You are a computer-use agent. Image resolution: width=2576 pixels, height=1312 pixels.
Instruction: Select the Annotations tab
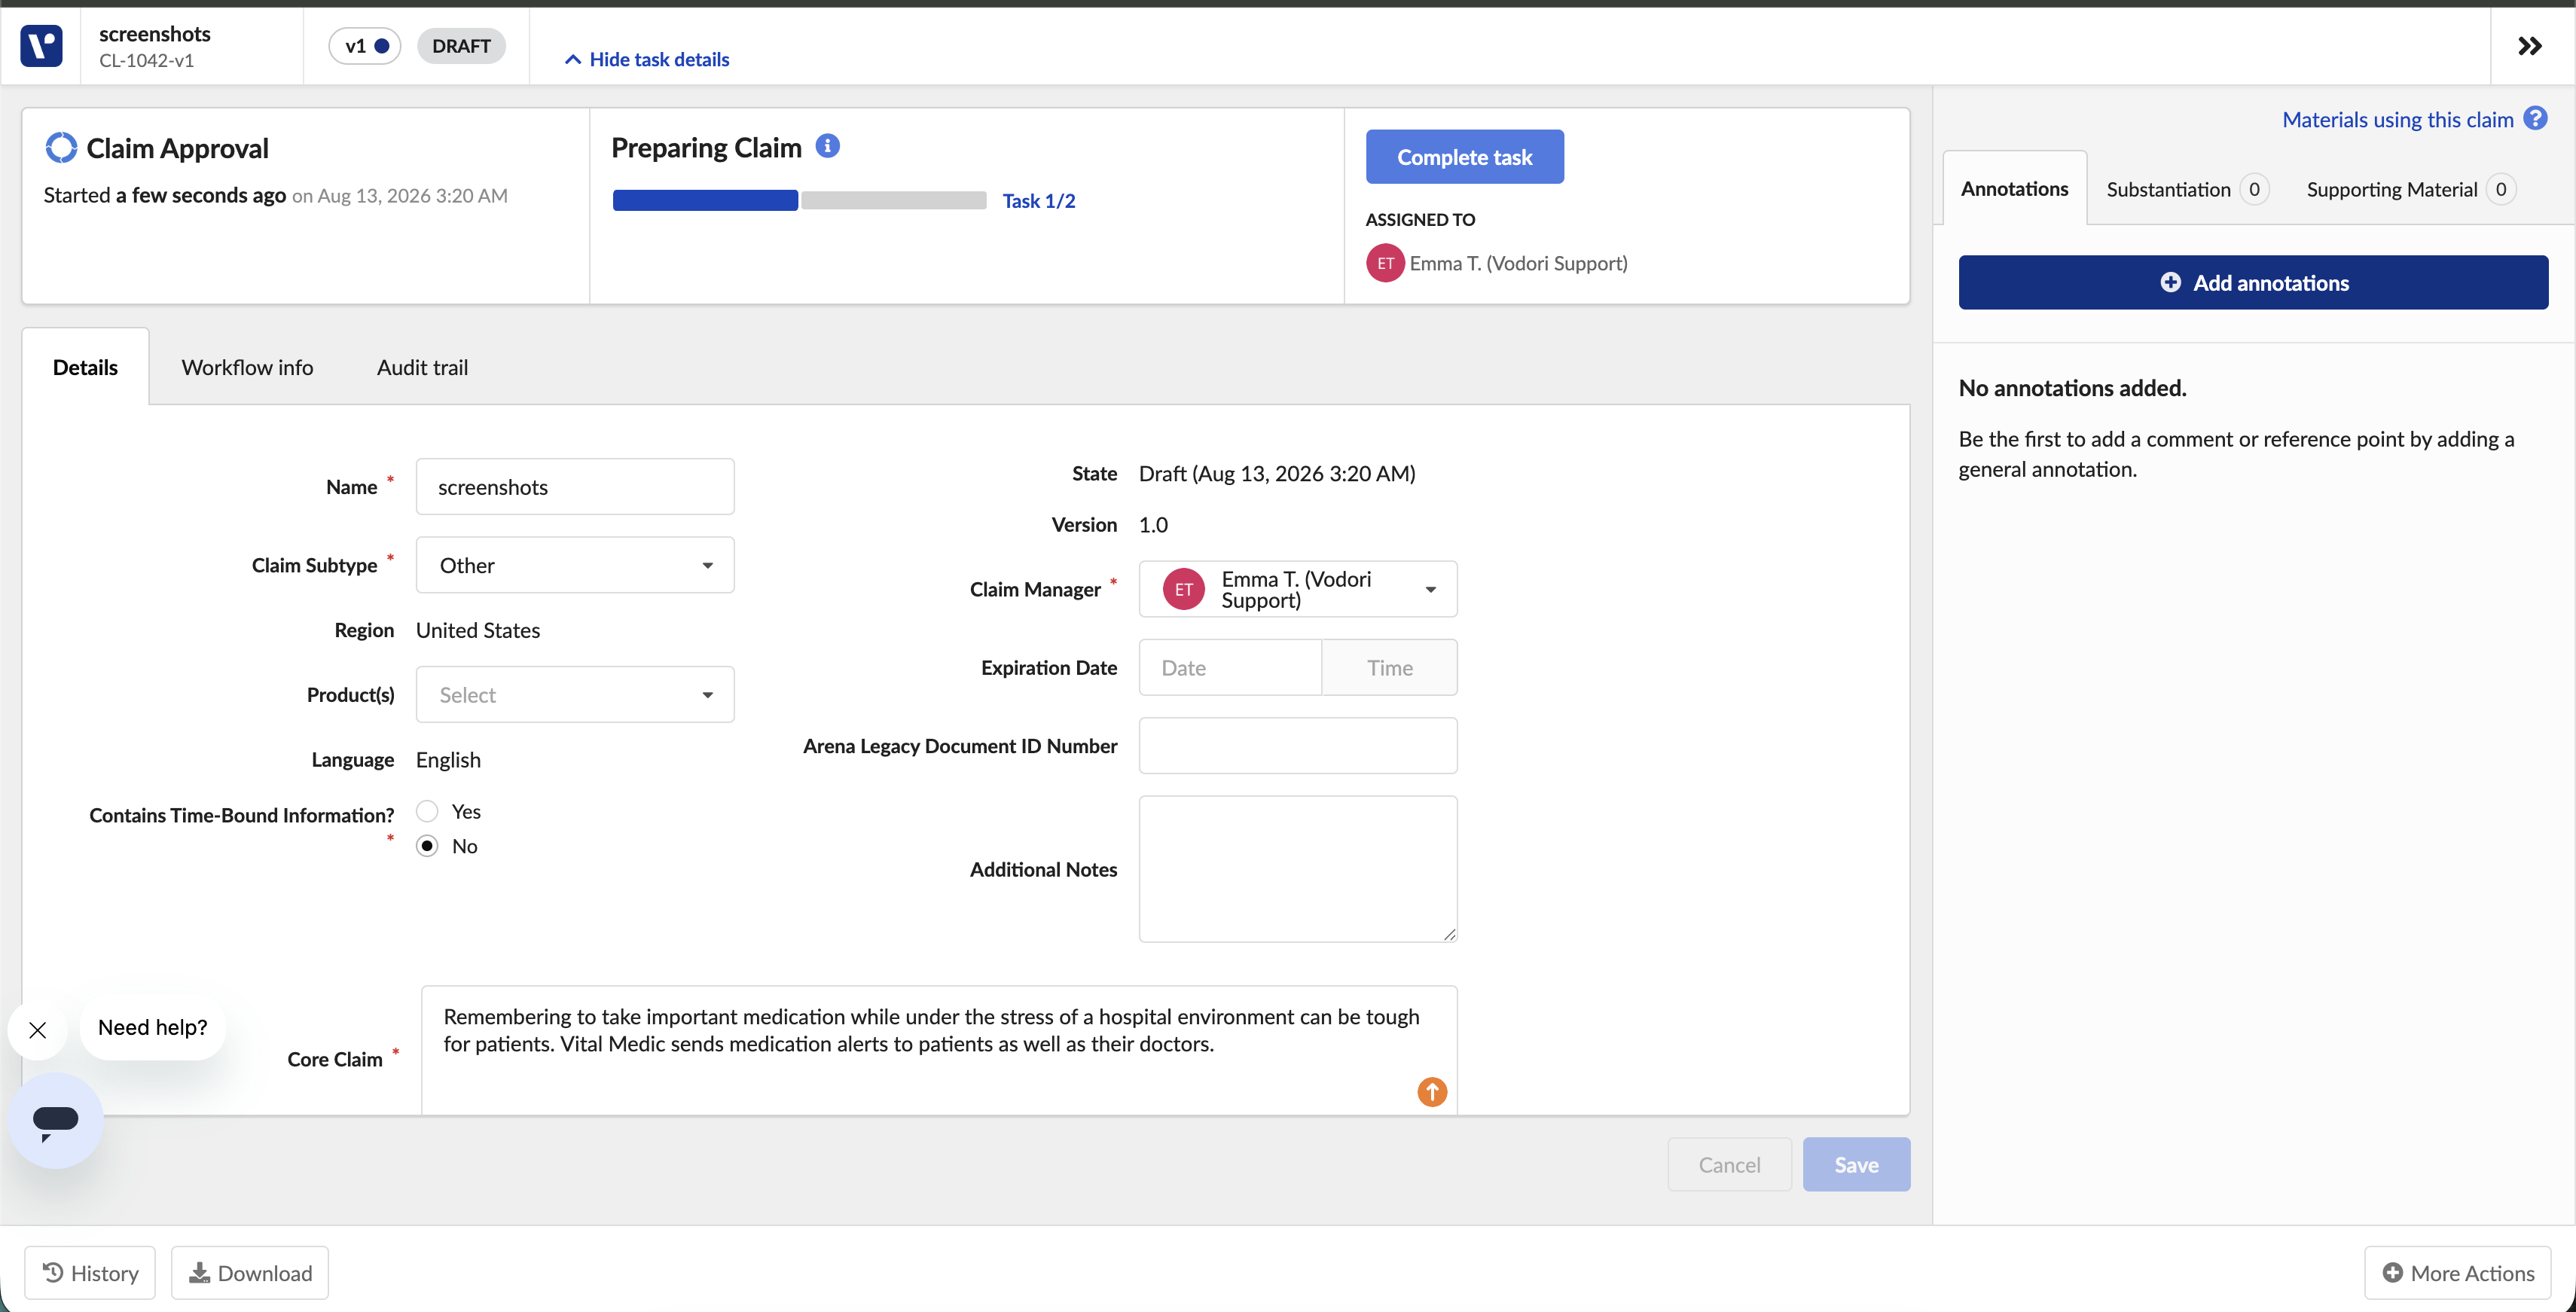coord(2014,188)
